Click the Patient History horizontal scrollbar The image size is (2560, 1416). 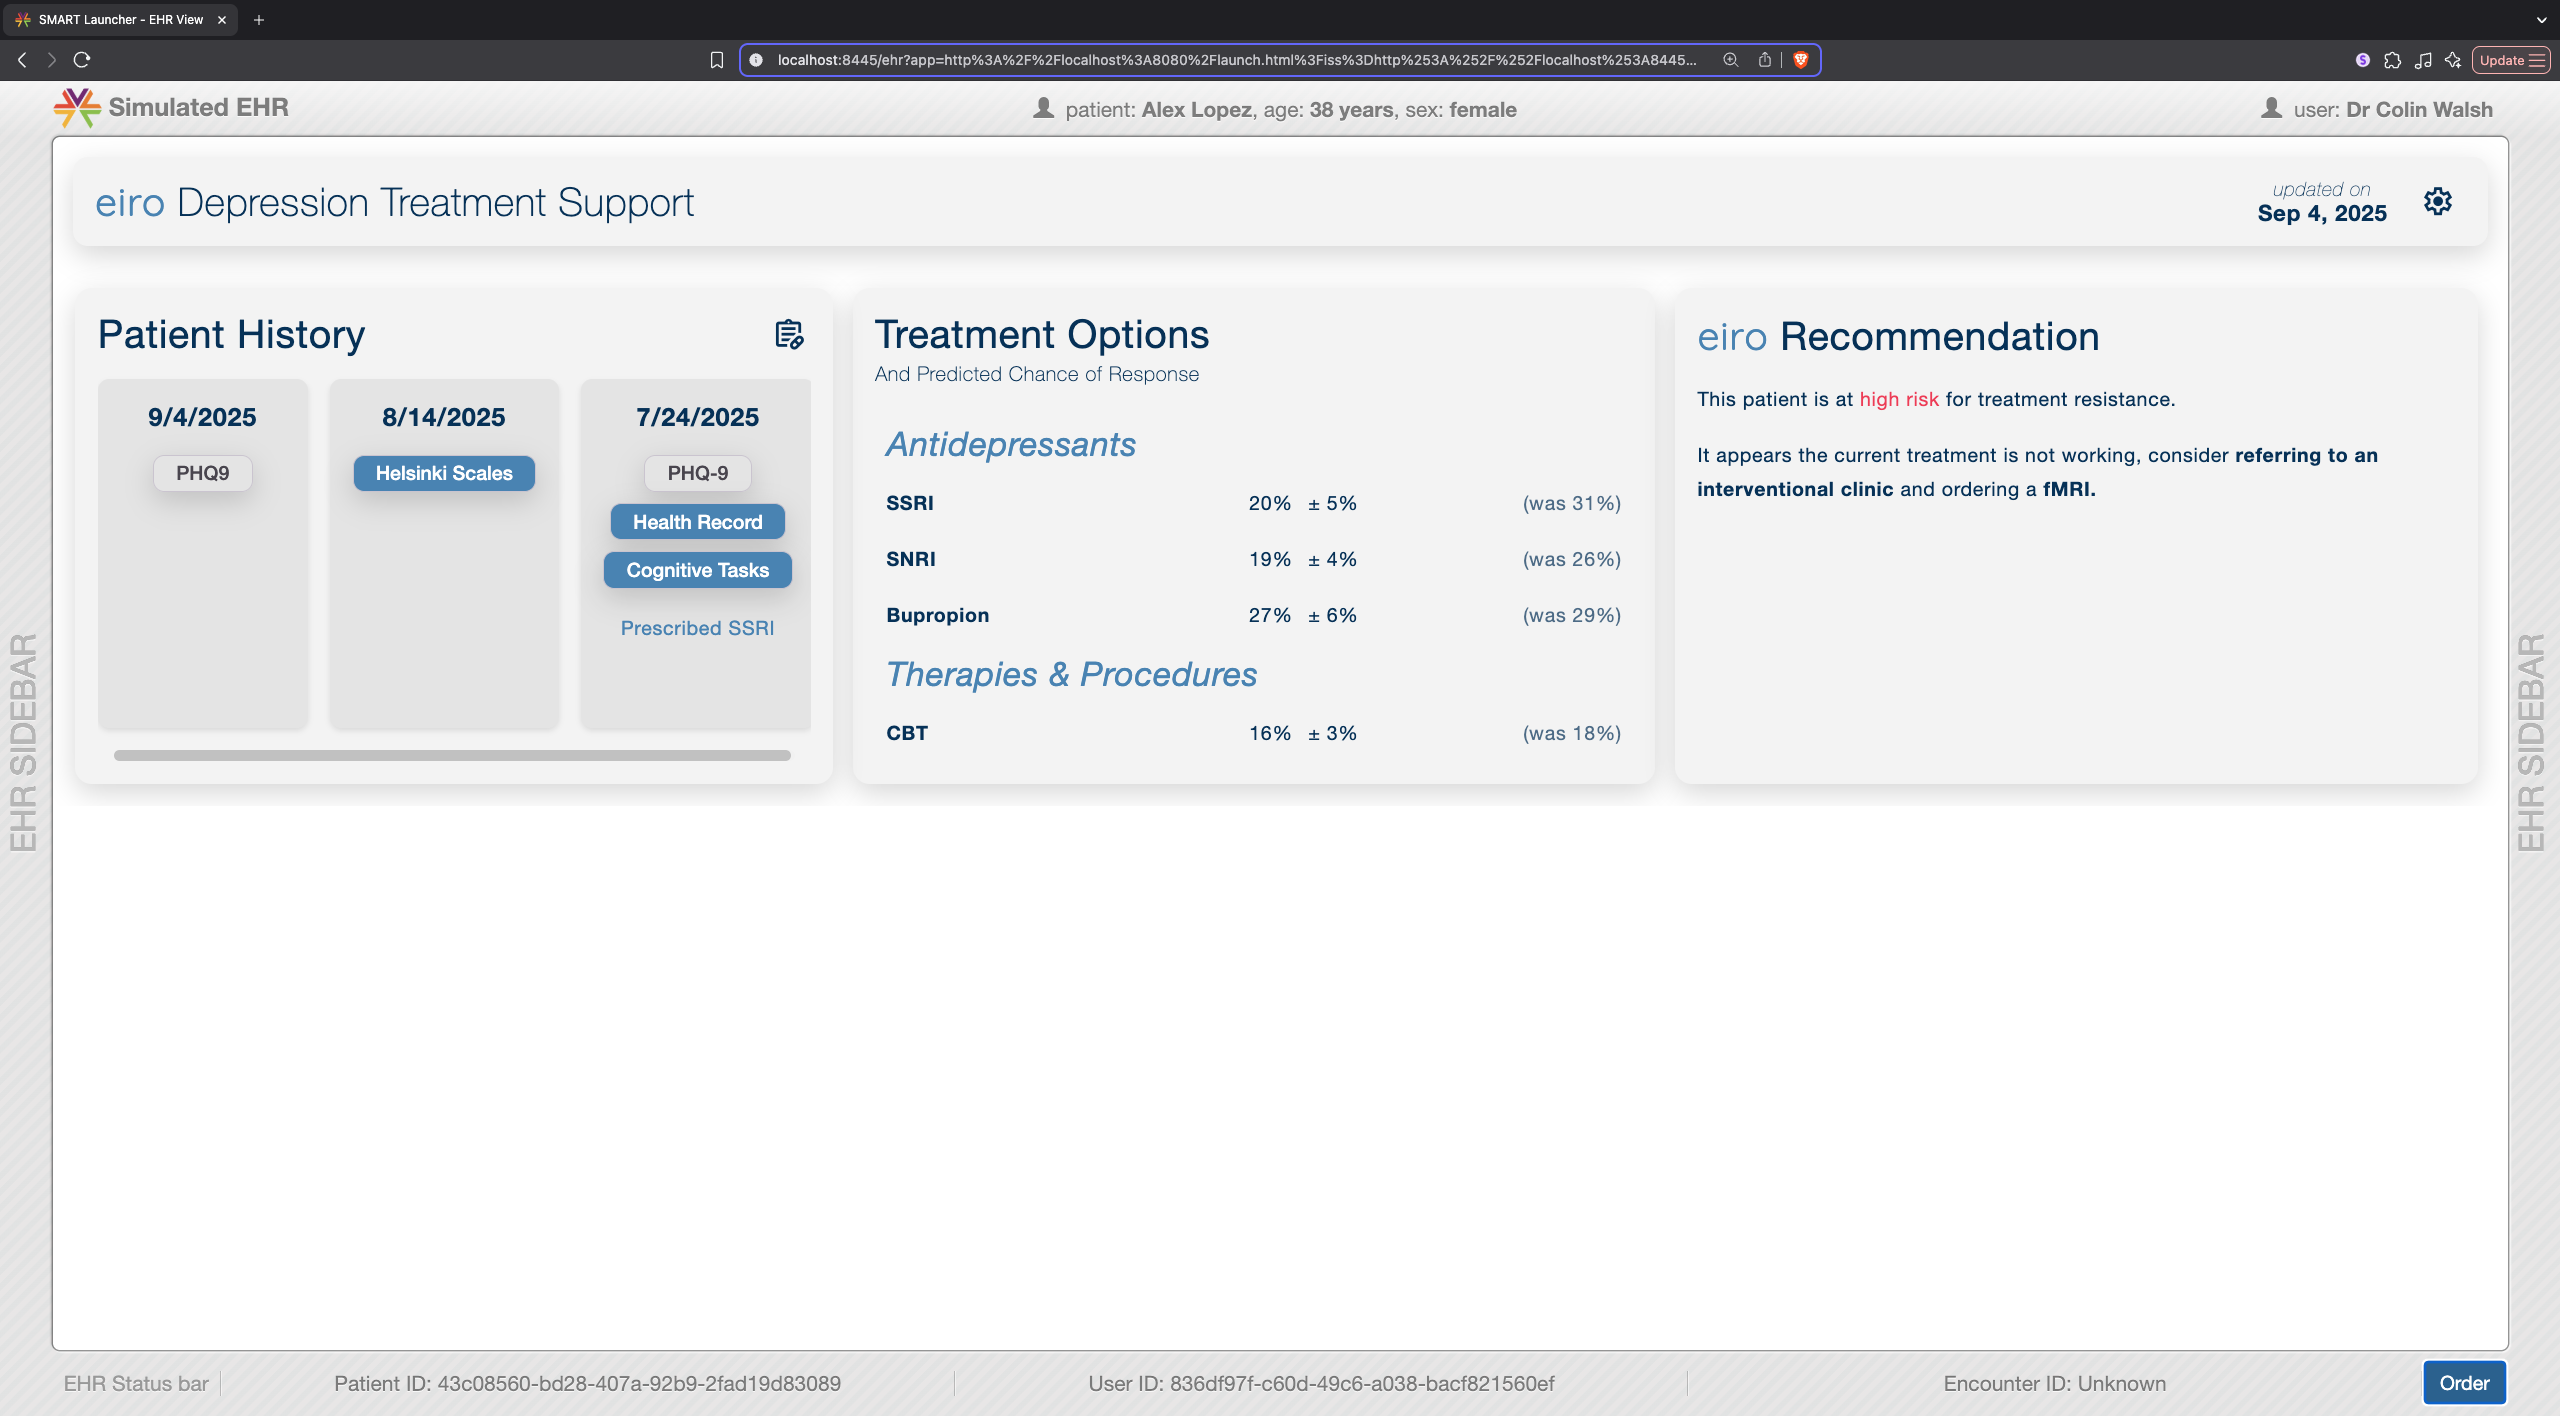[452, 756]
